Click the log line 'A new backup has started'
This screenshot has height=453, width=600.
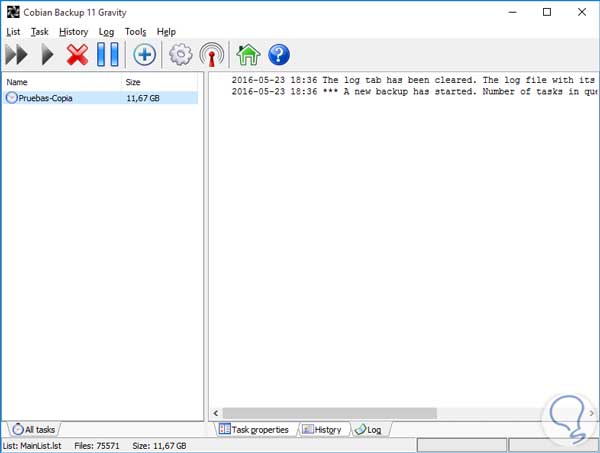point(414,91)
